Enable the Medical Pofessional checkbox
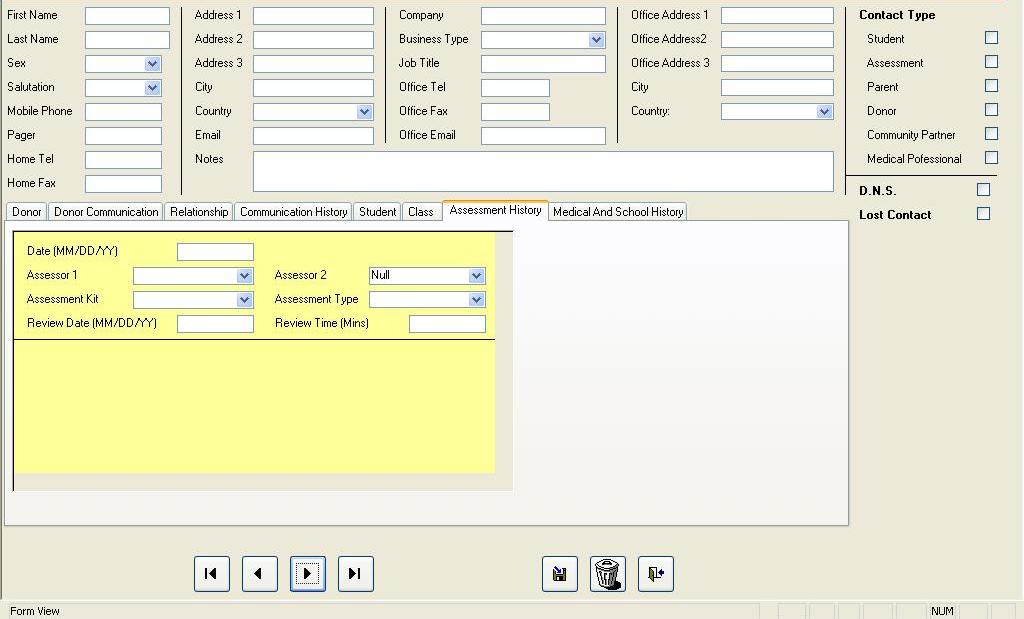The image size is (1024, 619). (991, 157)
